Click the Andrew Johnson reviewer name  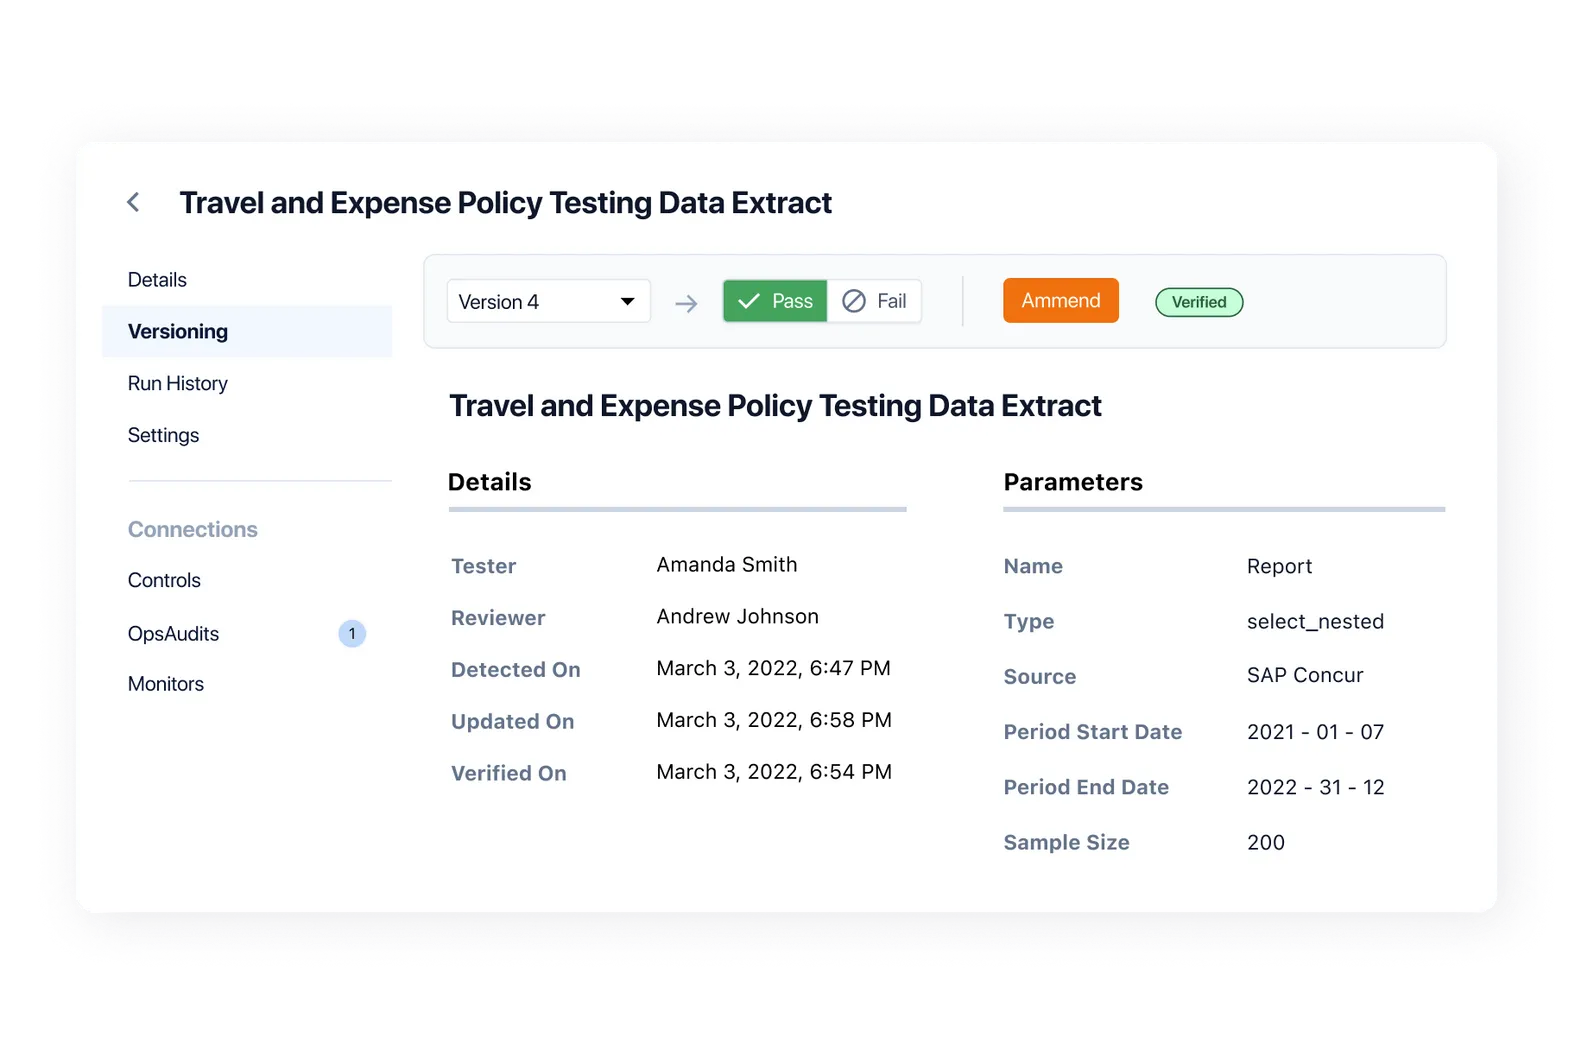coord(737,617)
